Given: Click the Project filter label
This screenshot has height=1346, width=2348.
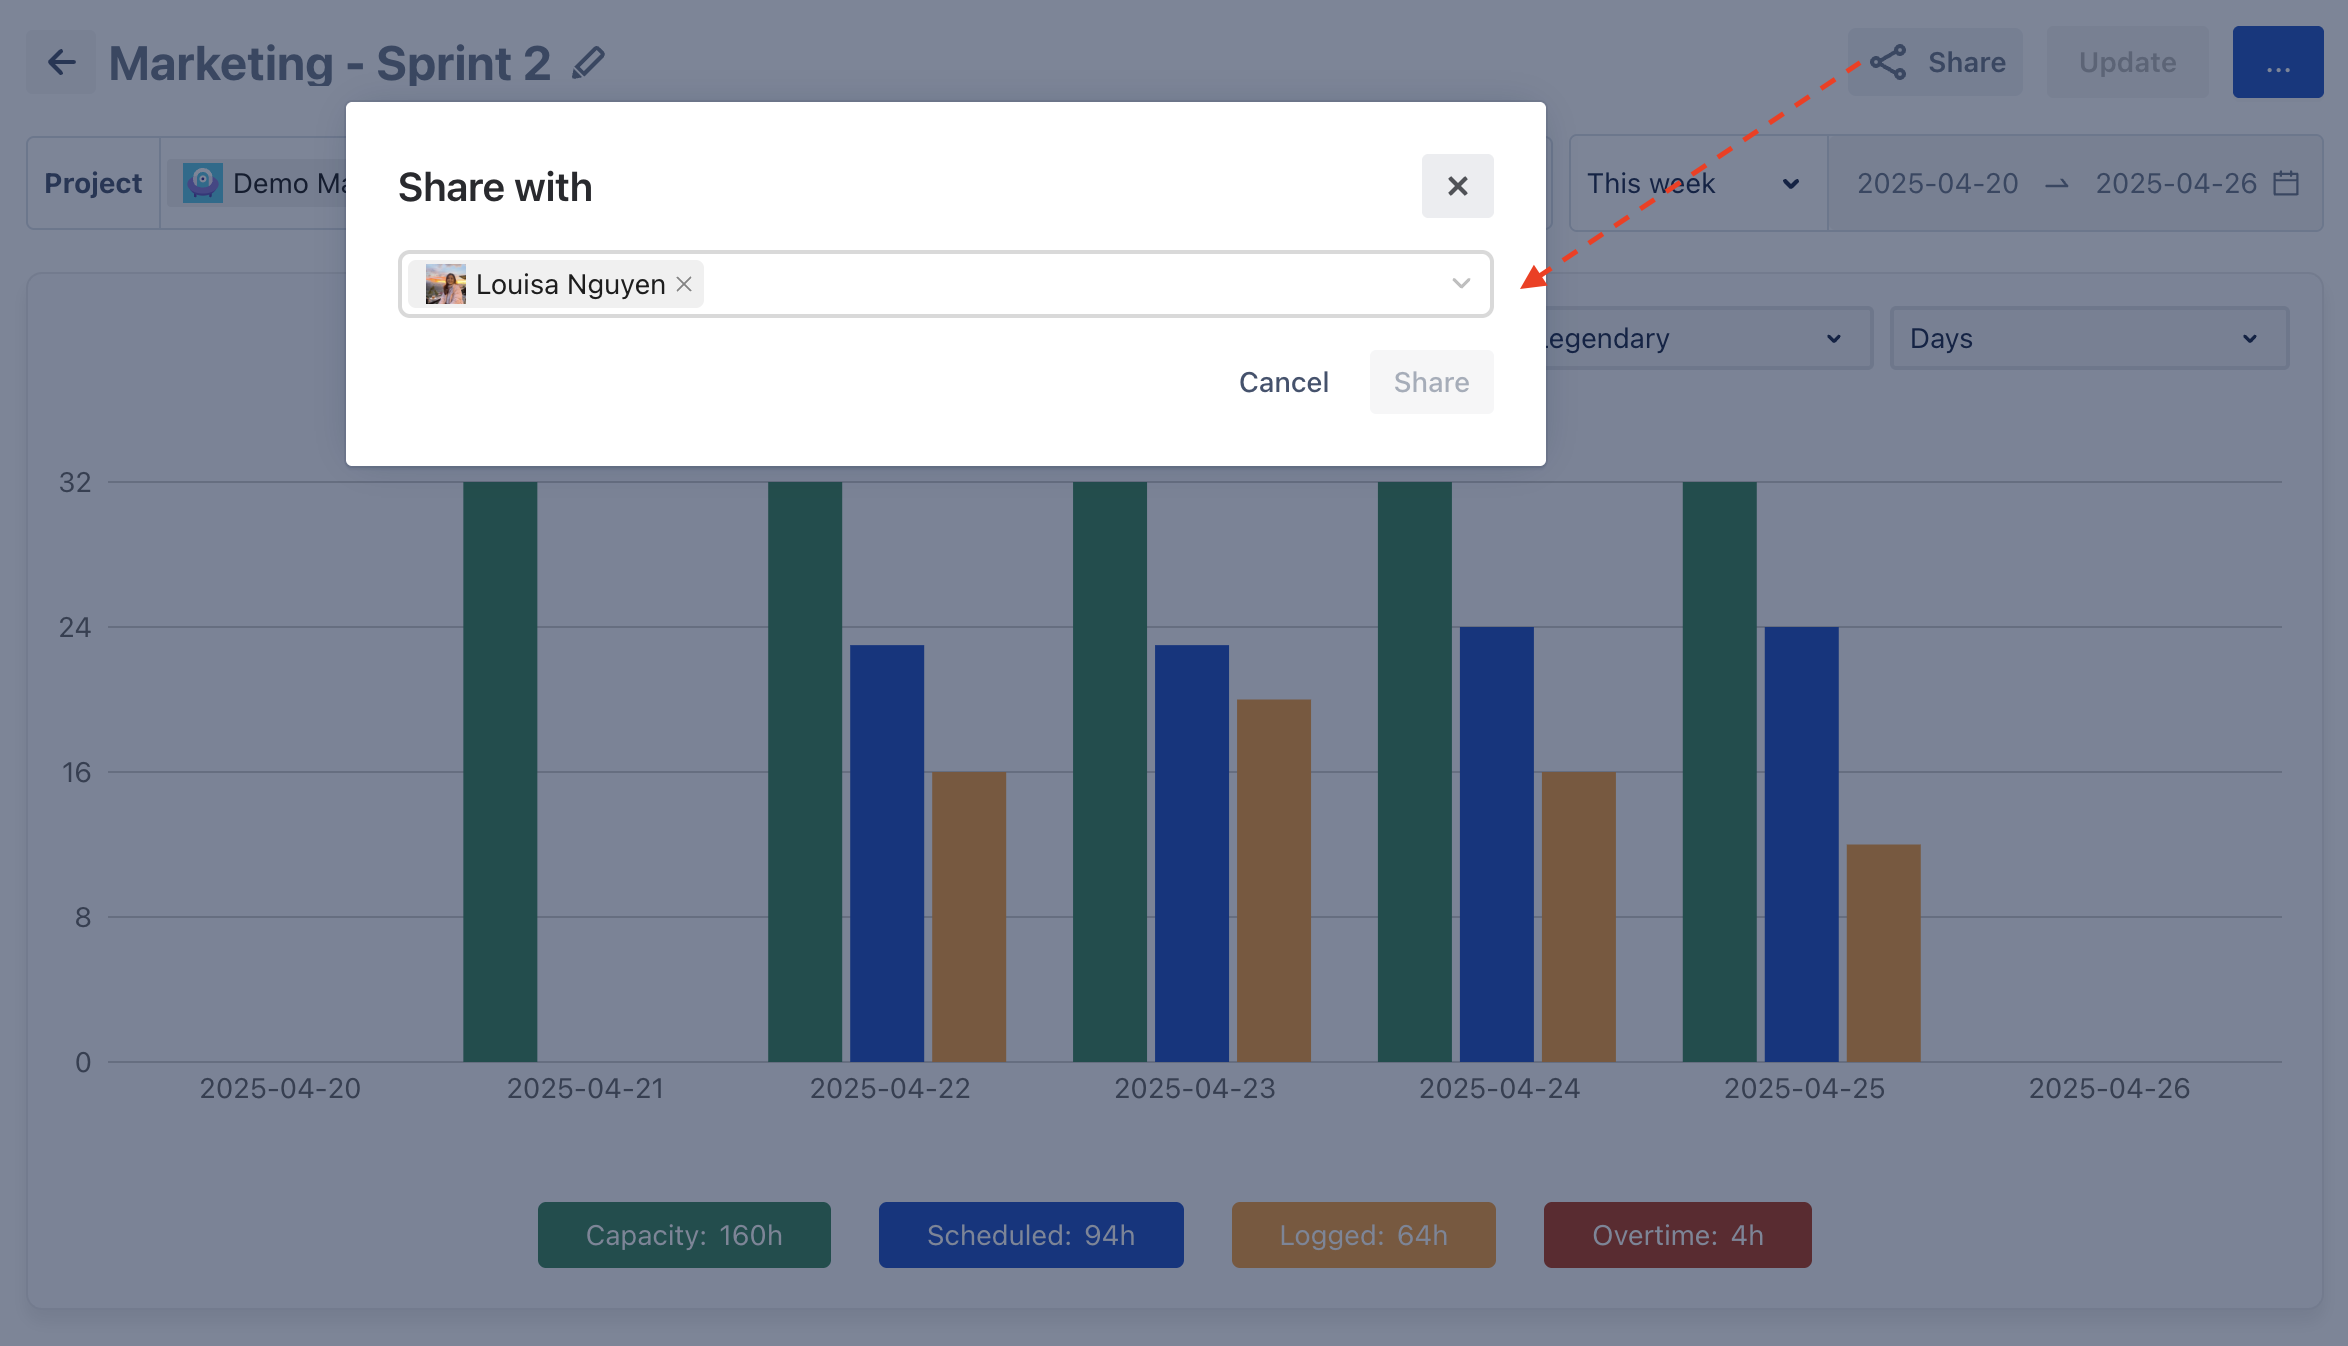Looking at the screenshot, I should coord(93,184).
